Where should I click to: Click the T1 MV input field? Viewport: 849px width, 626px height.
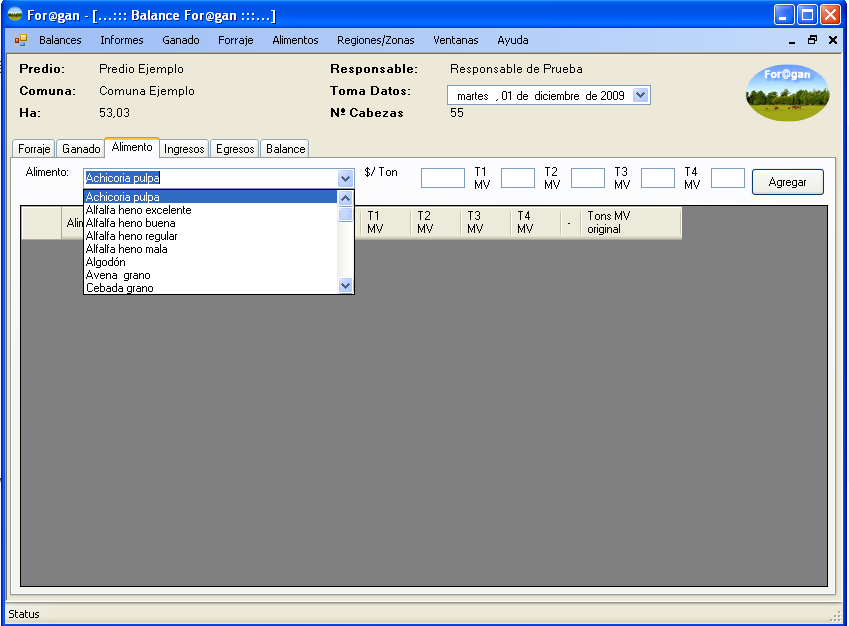click(x=517, y=178)
